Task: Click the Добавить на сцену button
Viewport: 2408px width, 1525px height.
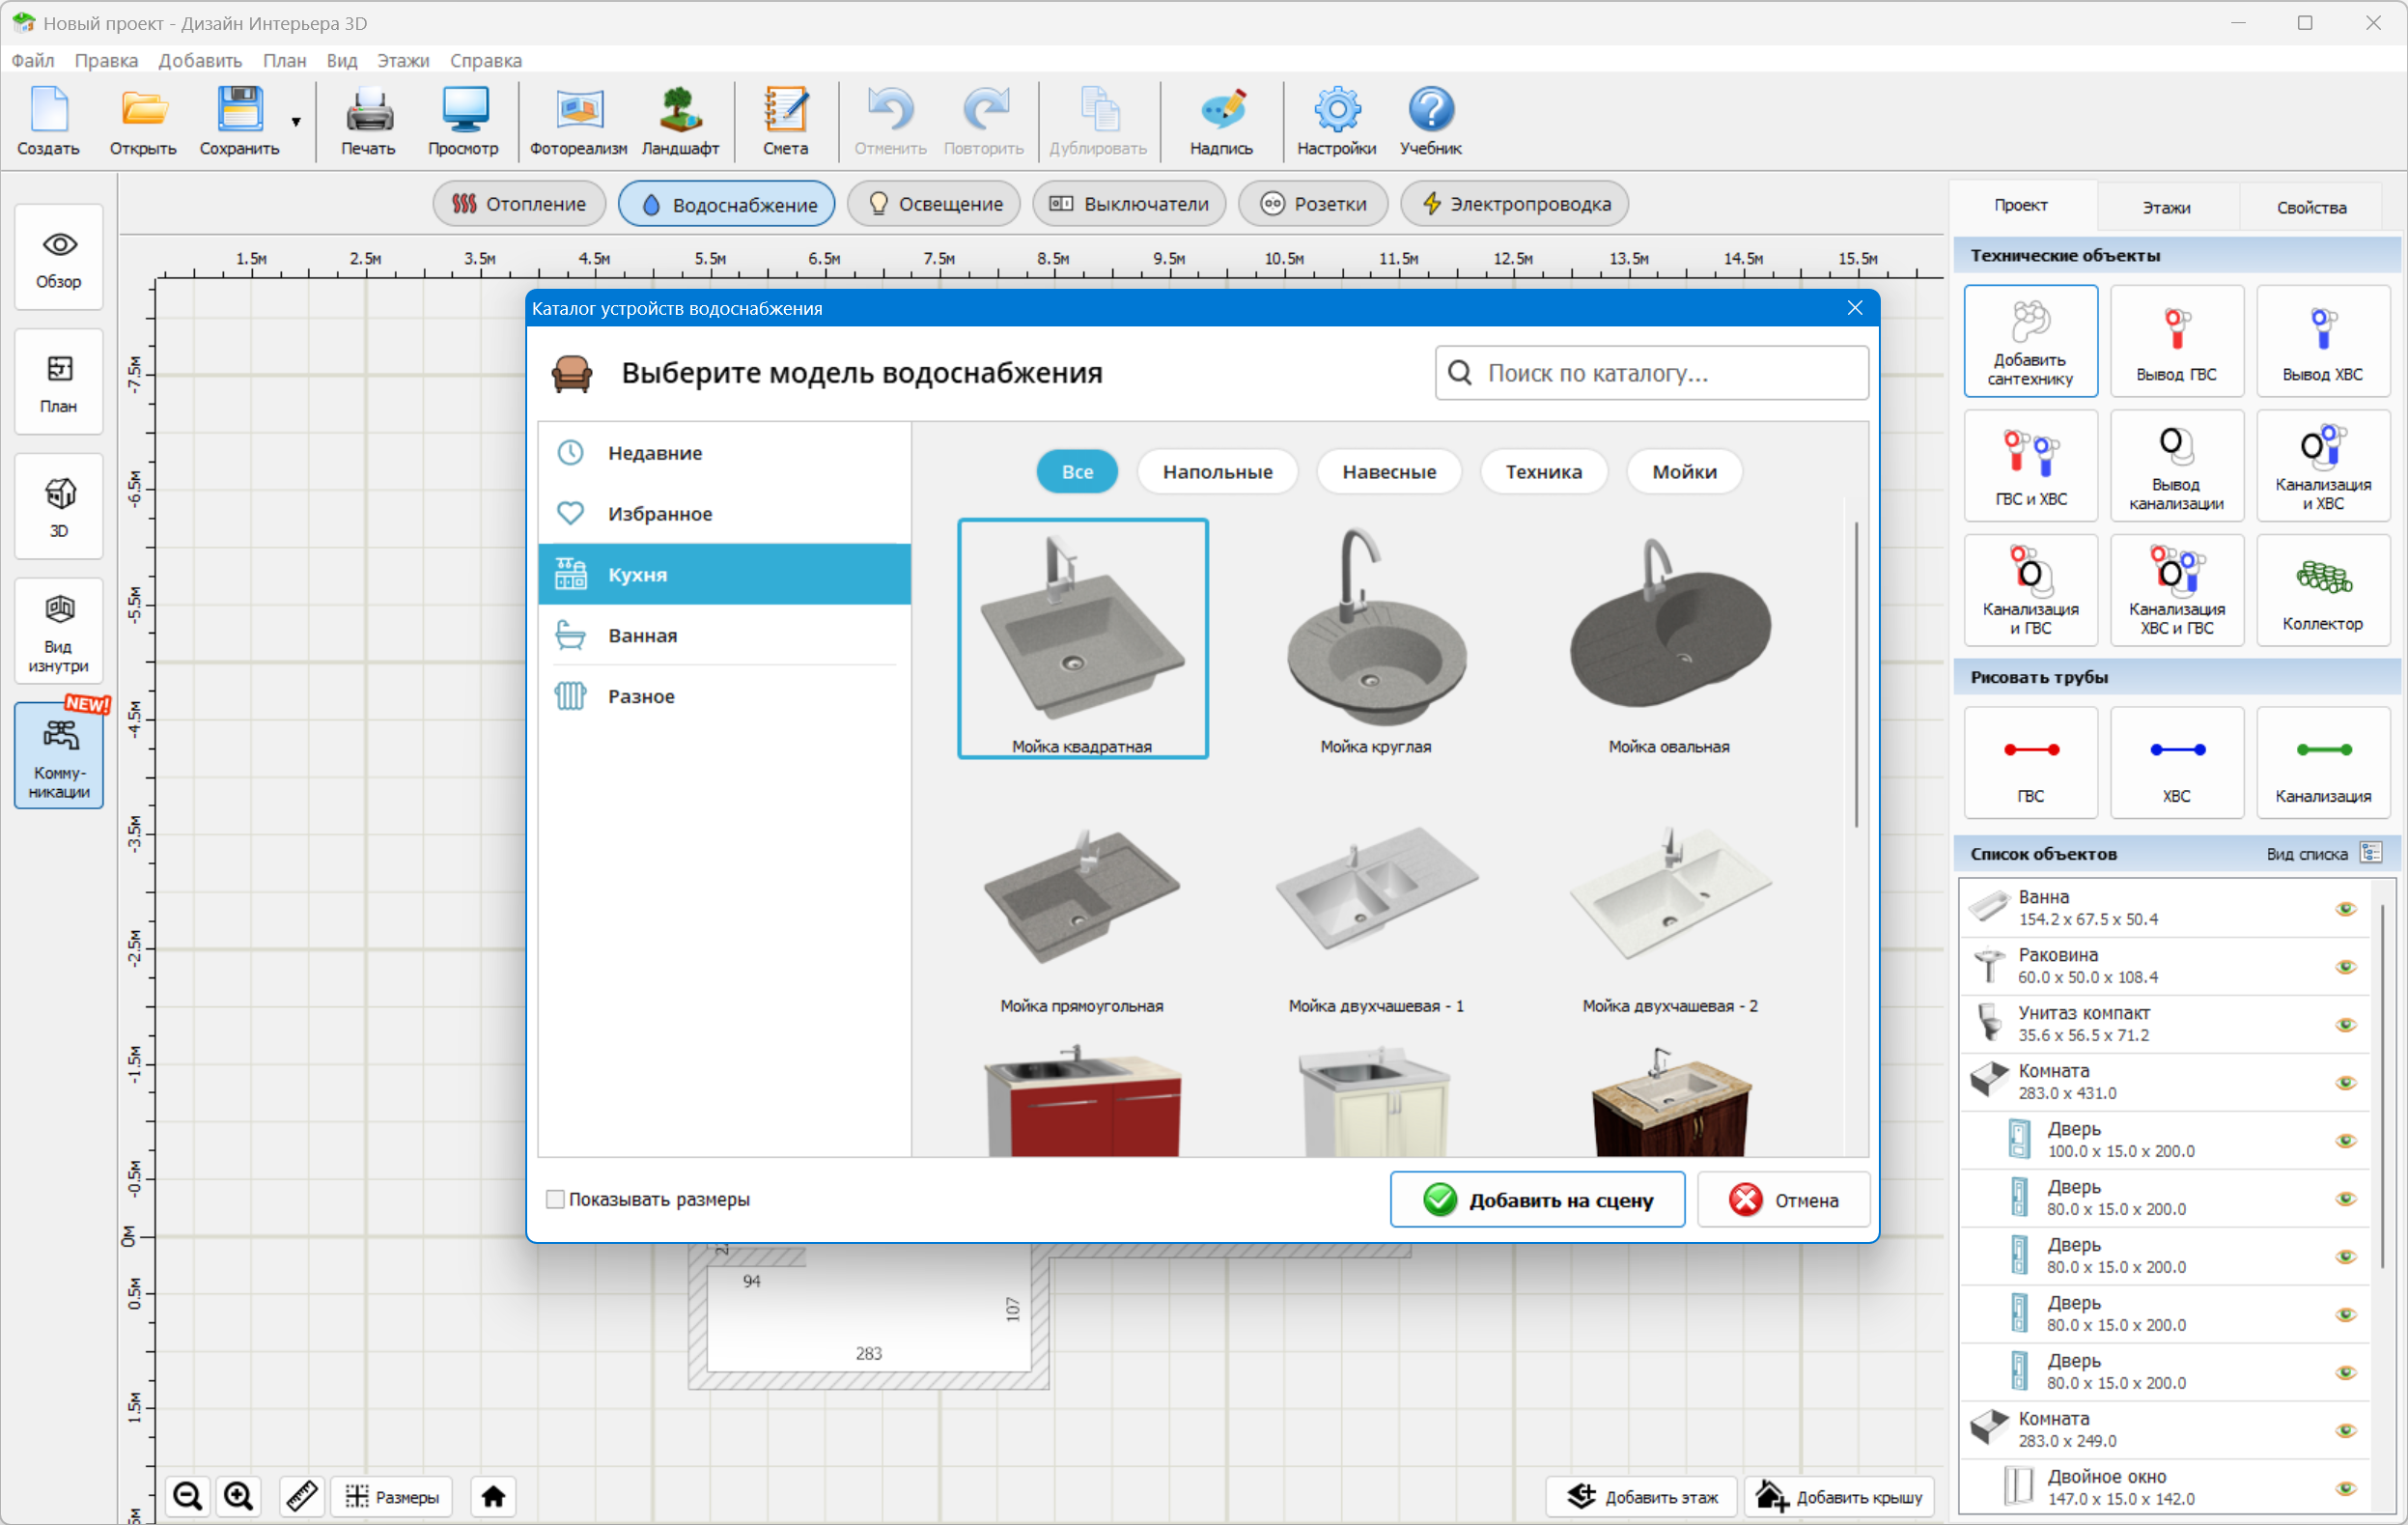Action: pos(1536,1199)
